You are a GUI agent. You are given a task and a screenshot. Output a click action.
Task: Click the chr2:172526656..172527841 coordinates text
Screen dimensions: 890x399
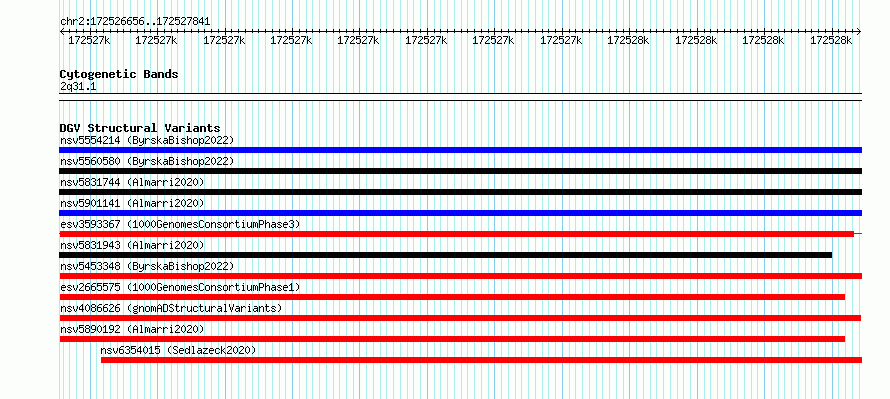135,22
